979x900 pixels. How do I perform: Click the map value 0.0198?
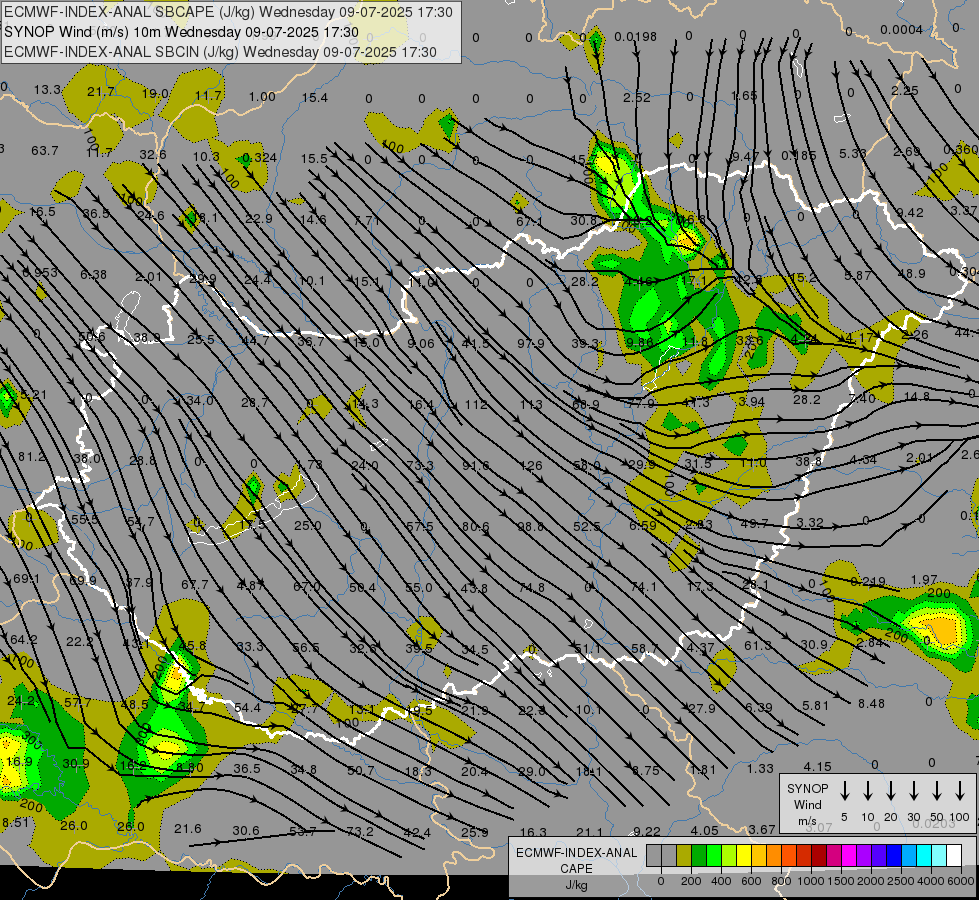(636, 37)
